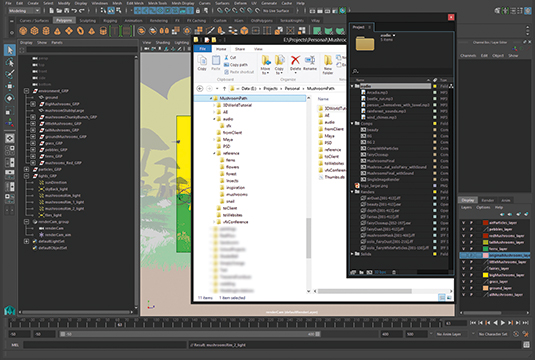Pick the Lasso Select tool in Maya toolbox

click(x=10, y=62)
